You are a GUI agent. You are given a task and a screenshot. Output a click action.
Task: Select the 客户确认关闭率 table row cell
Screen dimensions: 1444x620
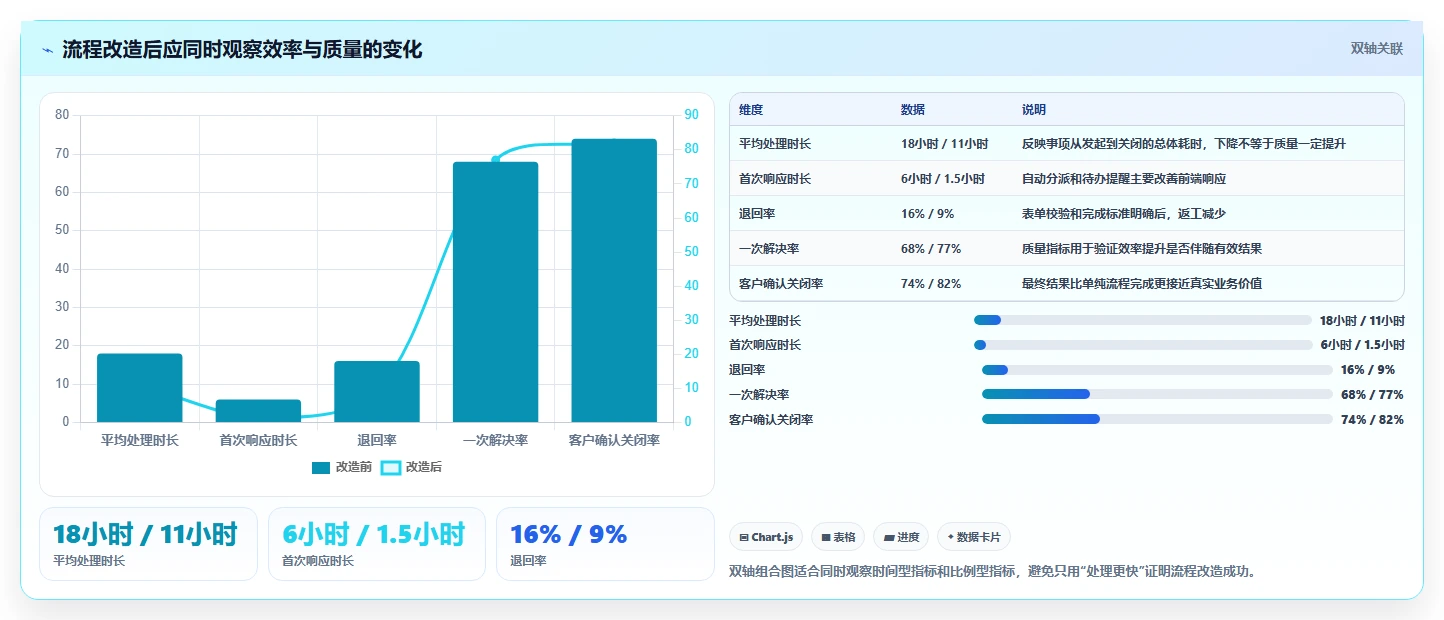click(x=781, y=284)
